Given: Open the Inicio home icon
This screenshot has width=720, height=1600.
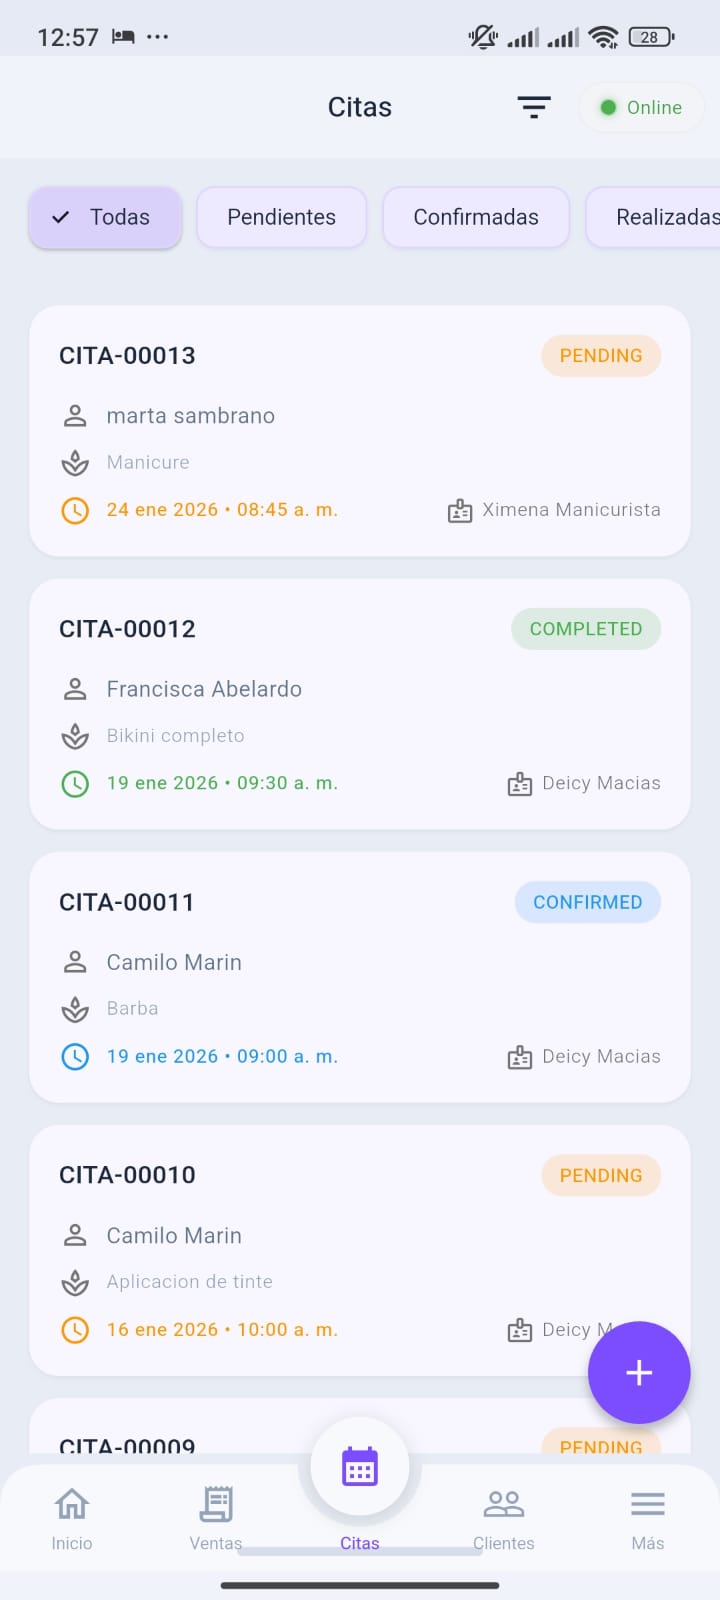Looking at the screenshot, I should click(x=72, y=1504).
